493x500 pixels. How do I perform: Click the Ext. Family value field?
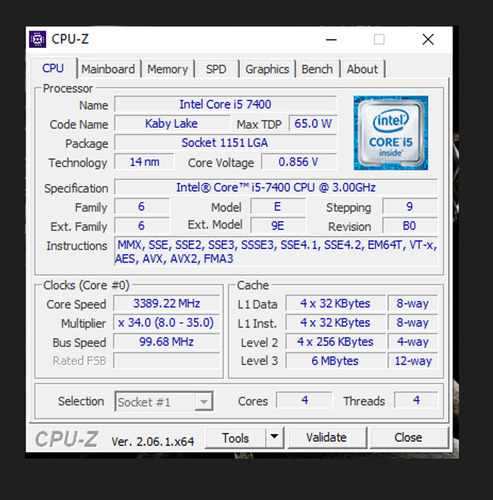click(142, 226)
